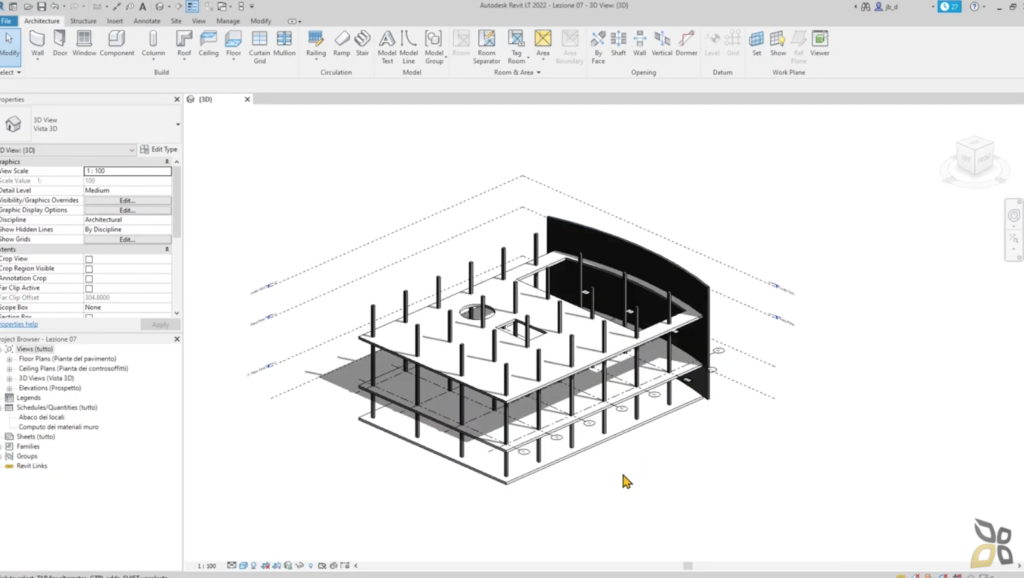Expand Floor Plans (Piante del pavimento) node
This screenshot has width=1024, height=578.
pos(9,359)
